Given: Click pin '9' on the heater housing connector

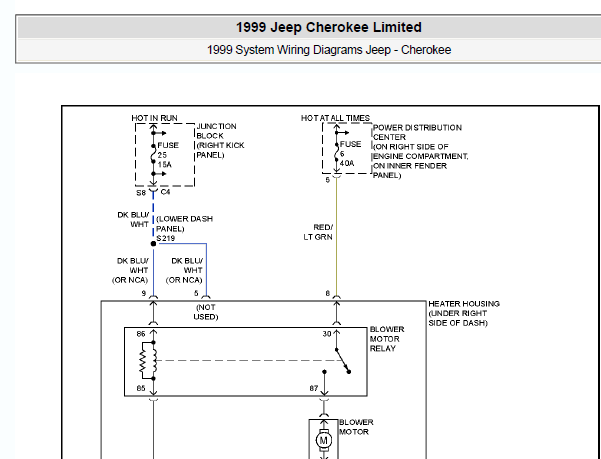Looking at the screenshot, I should [x=144, y=293].
